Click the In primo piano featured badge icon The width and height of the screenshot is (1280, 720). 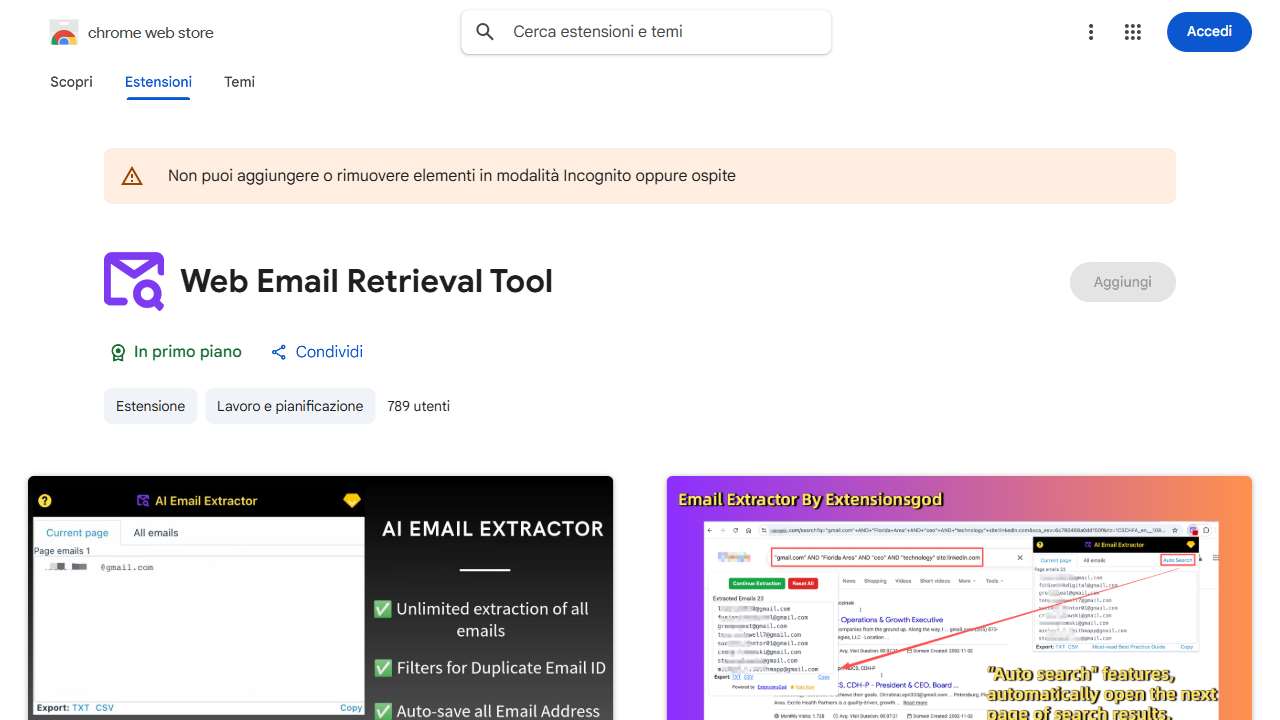click(119, 352)
